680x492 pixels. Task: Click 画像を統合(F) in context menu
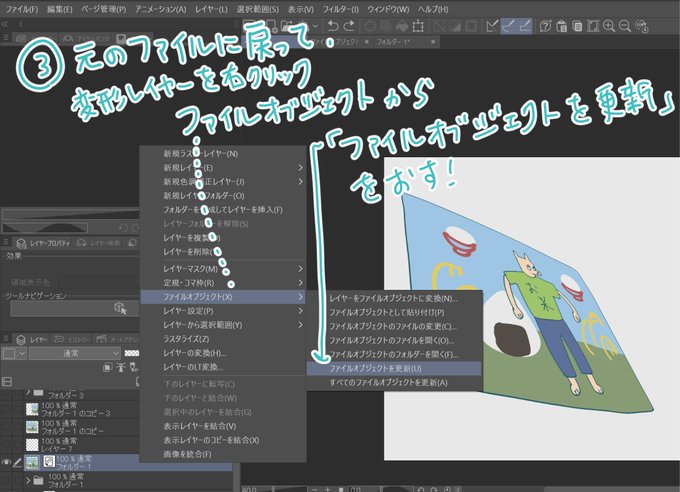(x=223, y=454)
